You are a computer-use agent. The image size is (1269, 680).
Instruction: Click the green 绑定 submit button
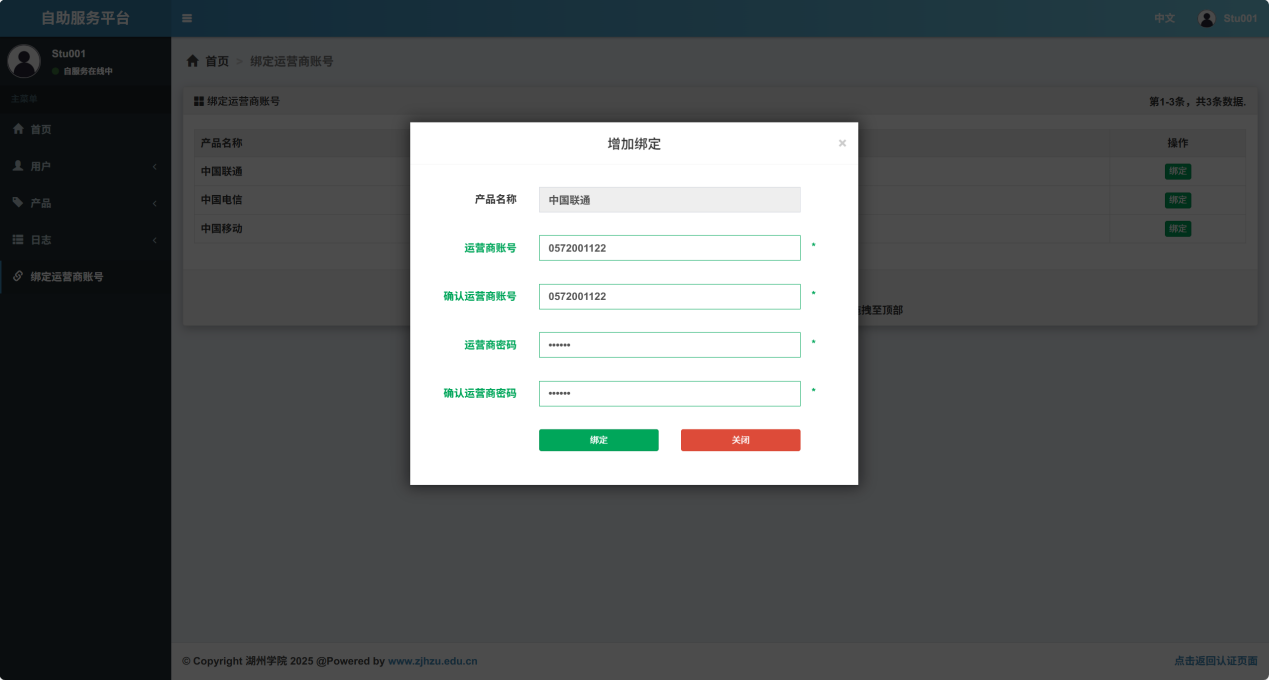point(598,440)
